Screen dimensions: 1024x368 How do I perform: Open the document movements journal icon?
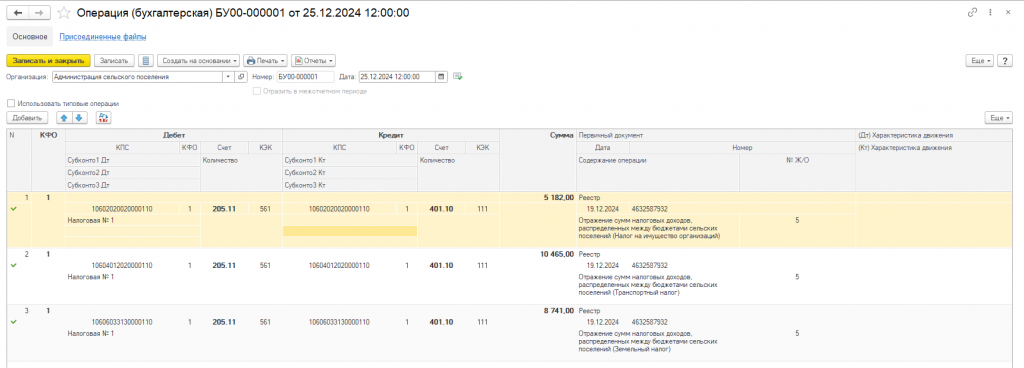pyautogui.click(x=146, y=61)
